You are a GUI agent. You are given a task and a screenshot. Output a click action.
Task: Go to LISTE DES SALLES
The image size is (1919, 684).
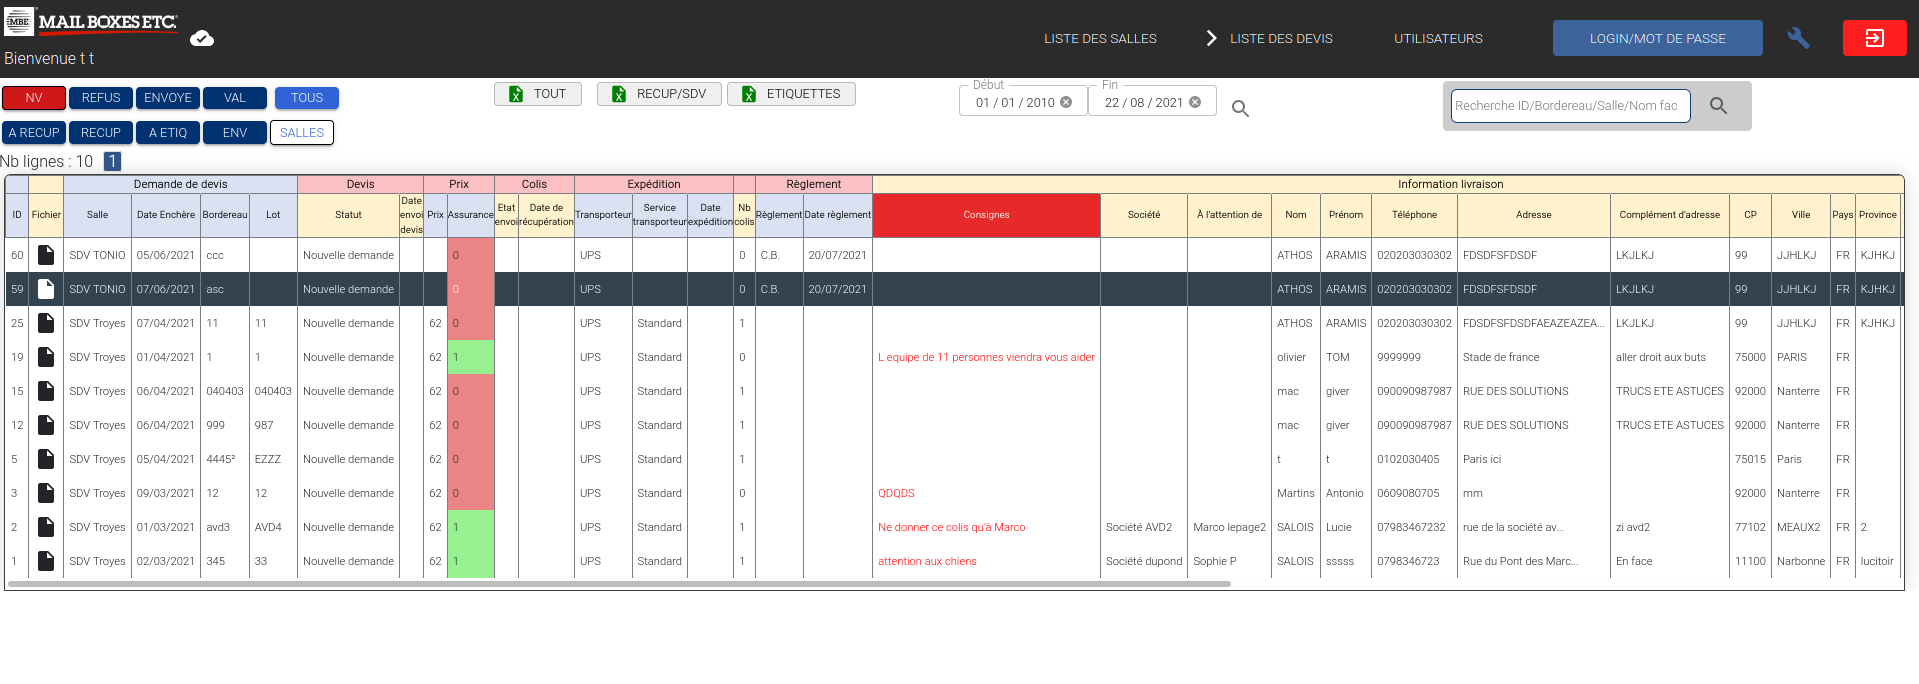click(x=1100, y=39)
